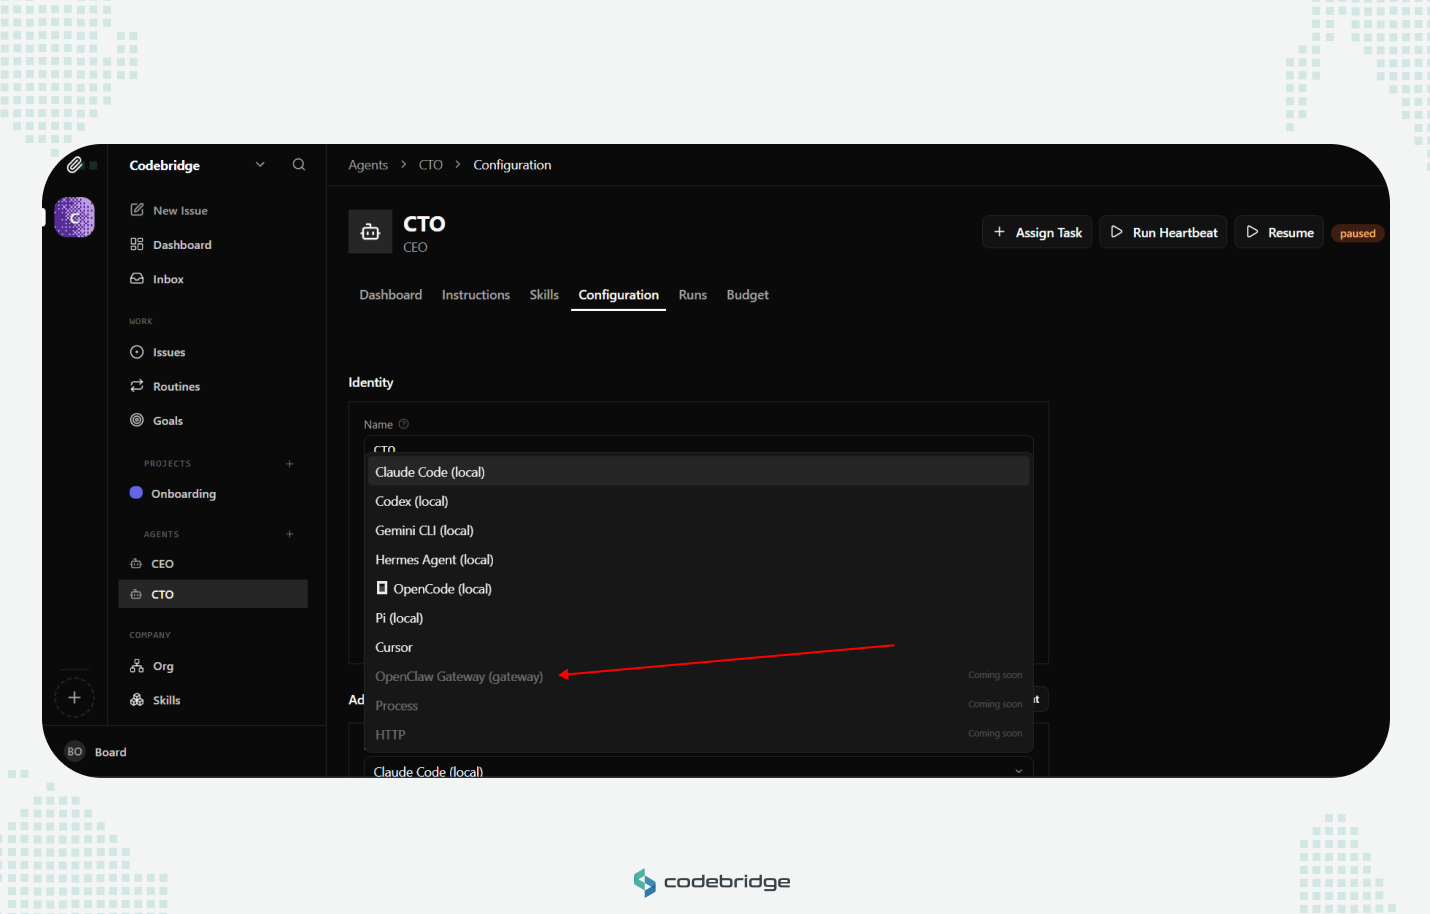Switch to the Skills tab
The image size is (1430, 914).
point(544,295)
